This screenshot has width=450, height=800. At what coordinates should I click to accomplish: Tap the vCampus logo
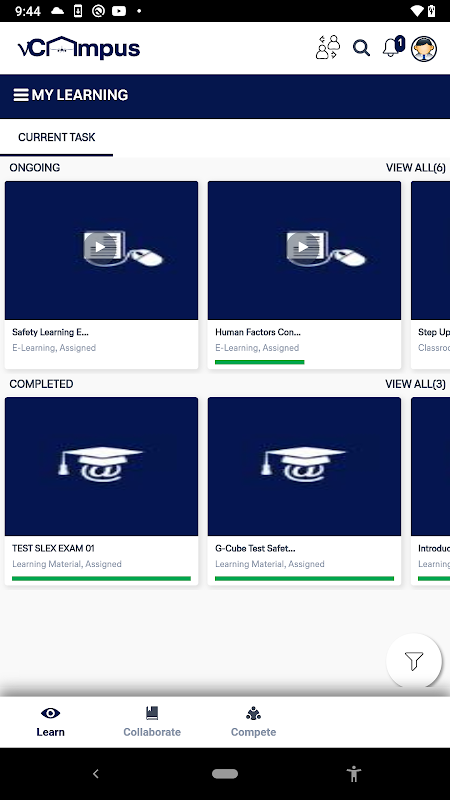(79, 48)
